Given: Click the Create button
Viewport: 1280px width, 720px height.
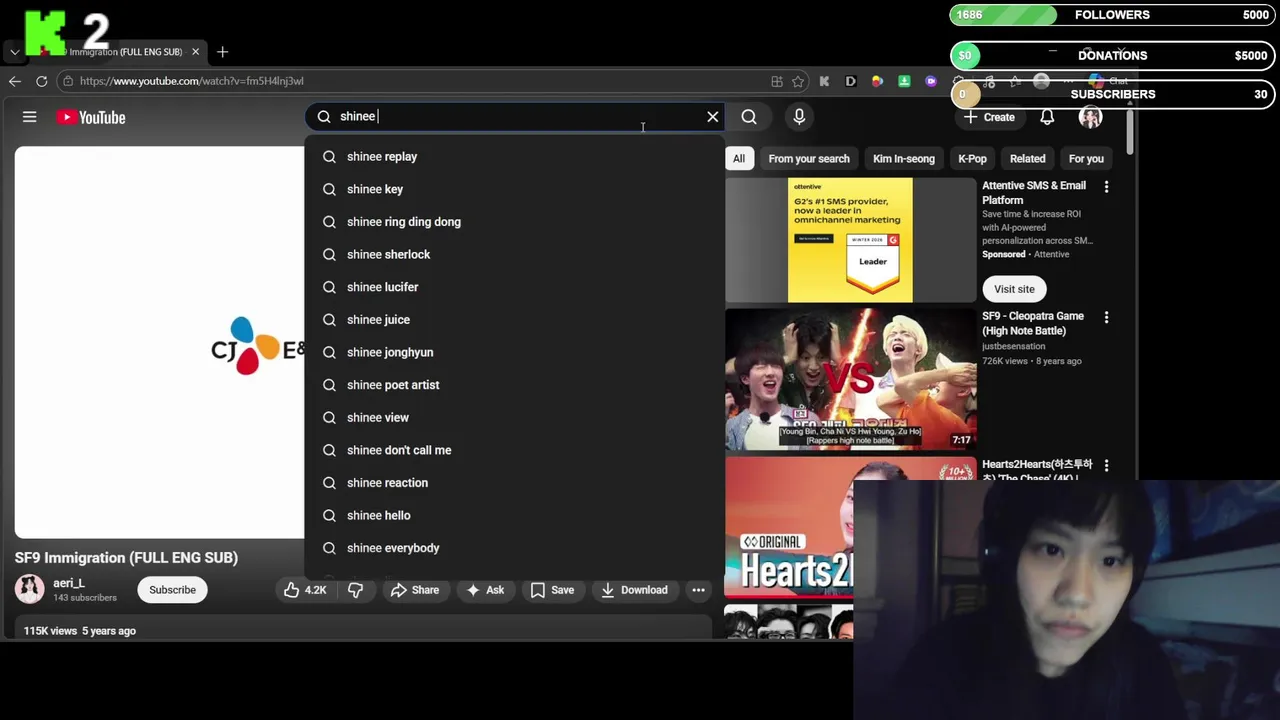Looking at the screenshot, I should point(989,117).
